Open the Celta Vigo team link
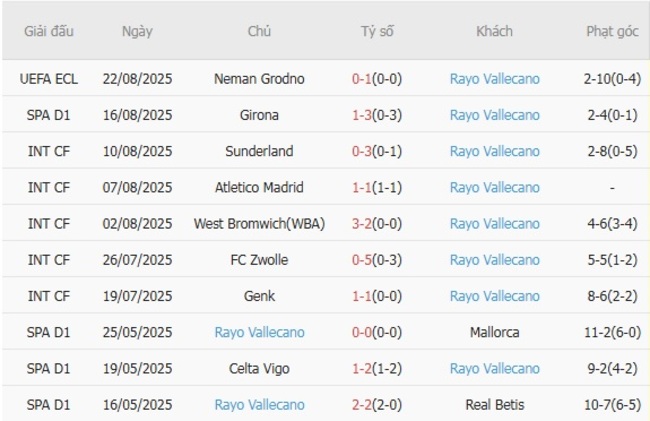650x421 pixels. pyautogui.click(x=259, y=368)
